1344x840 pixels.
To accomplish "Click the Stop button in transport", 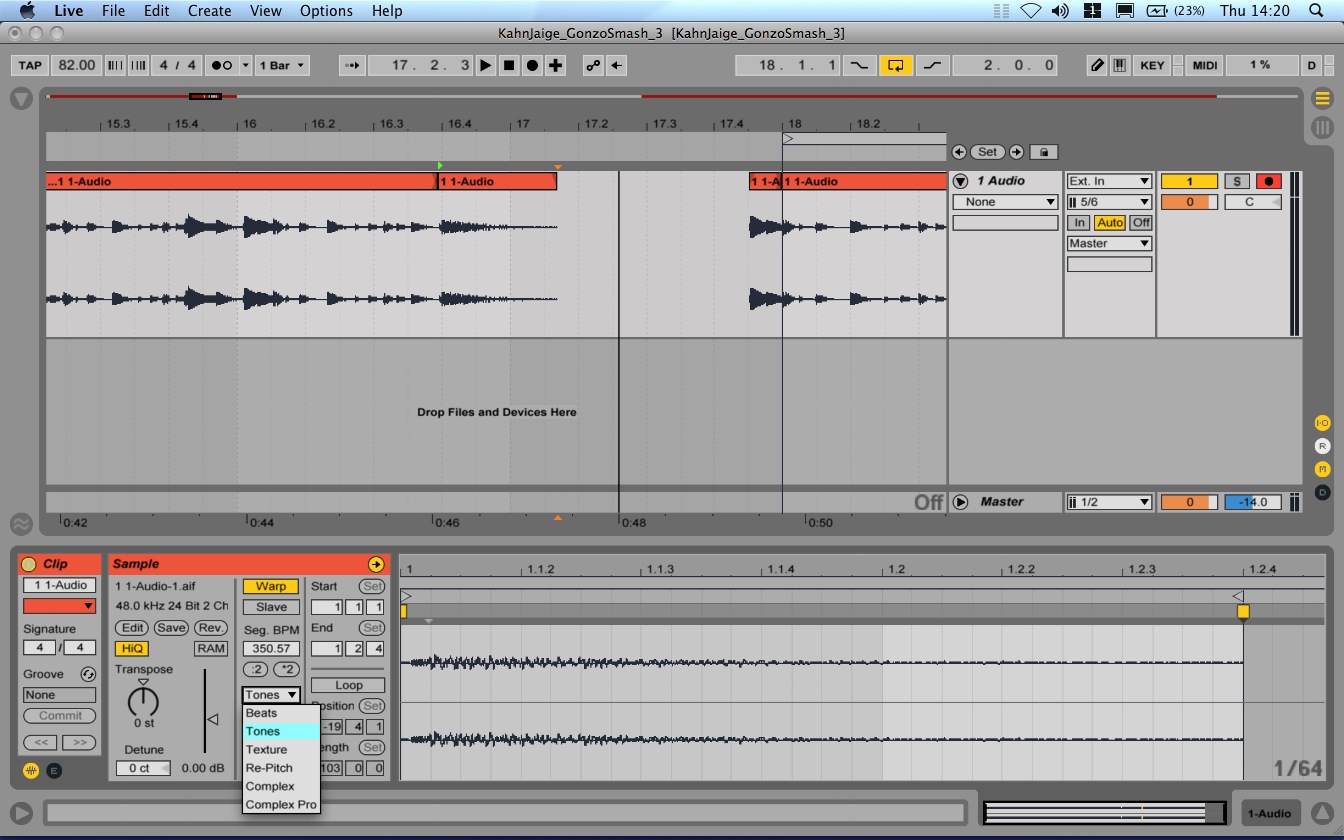I will [x=509, y=65].
